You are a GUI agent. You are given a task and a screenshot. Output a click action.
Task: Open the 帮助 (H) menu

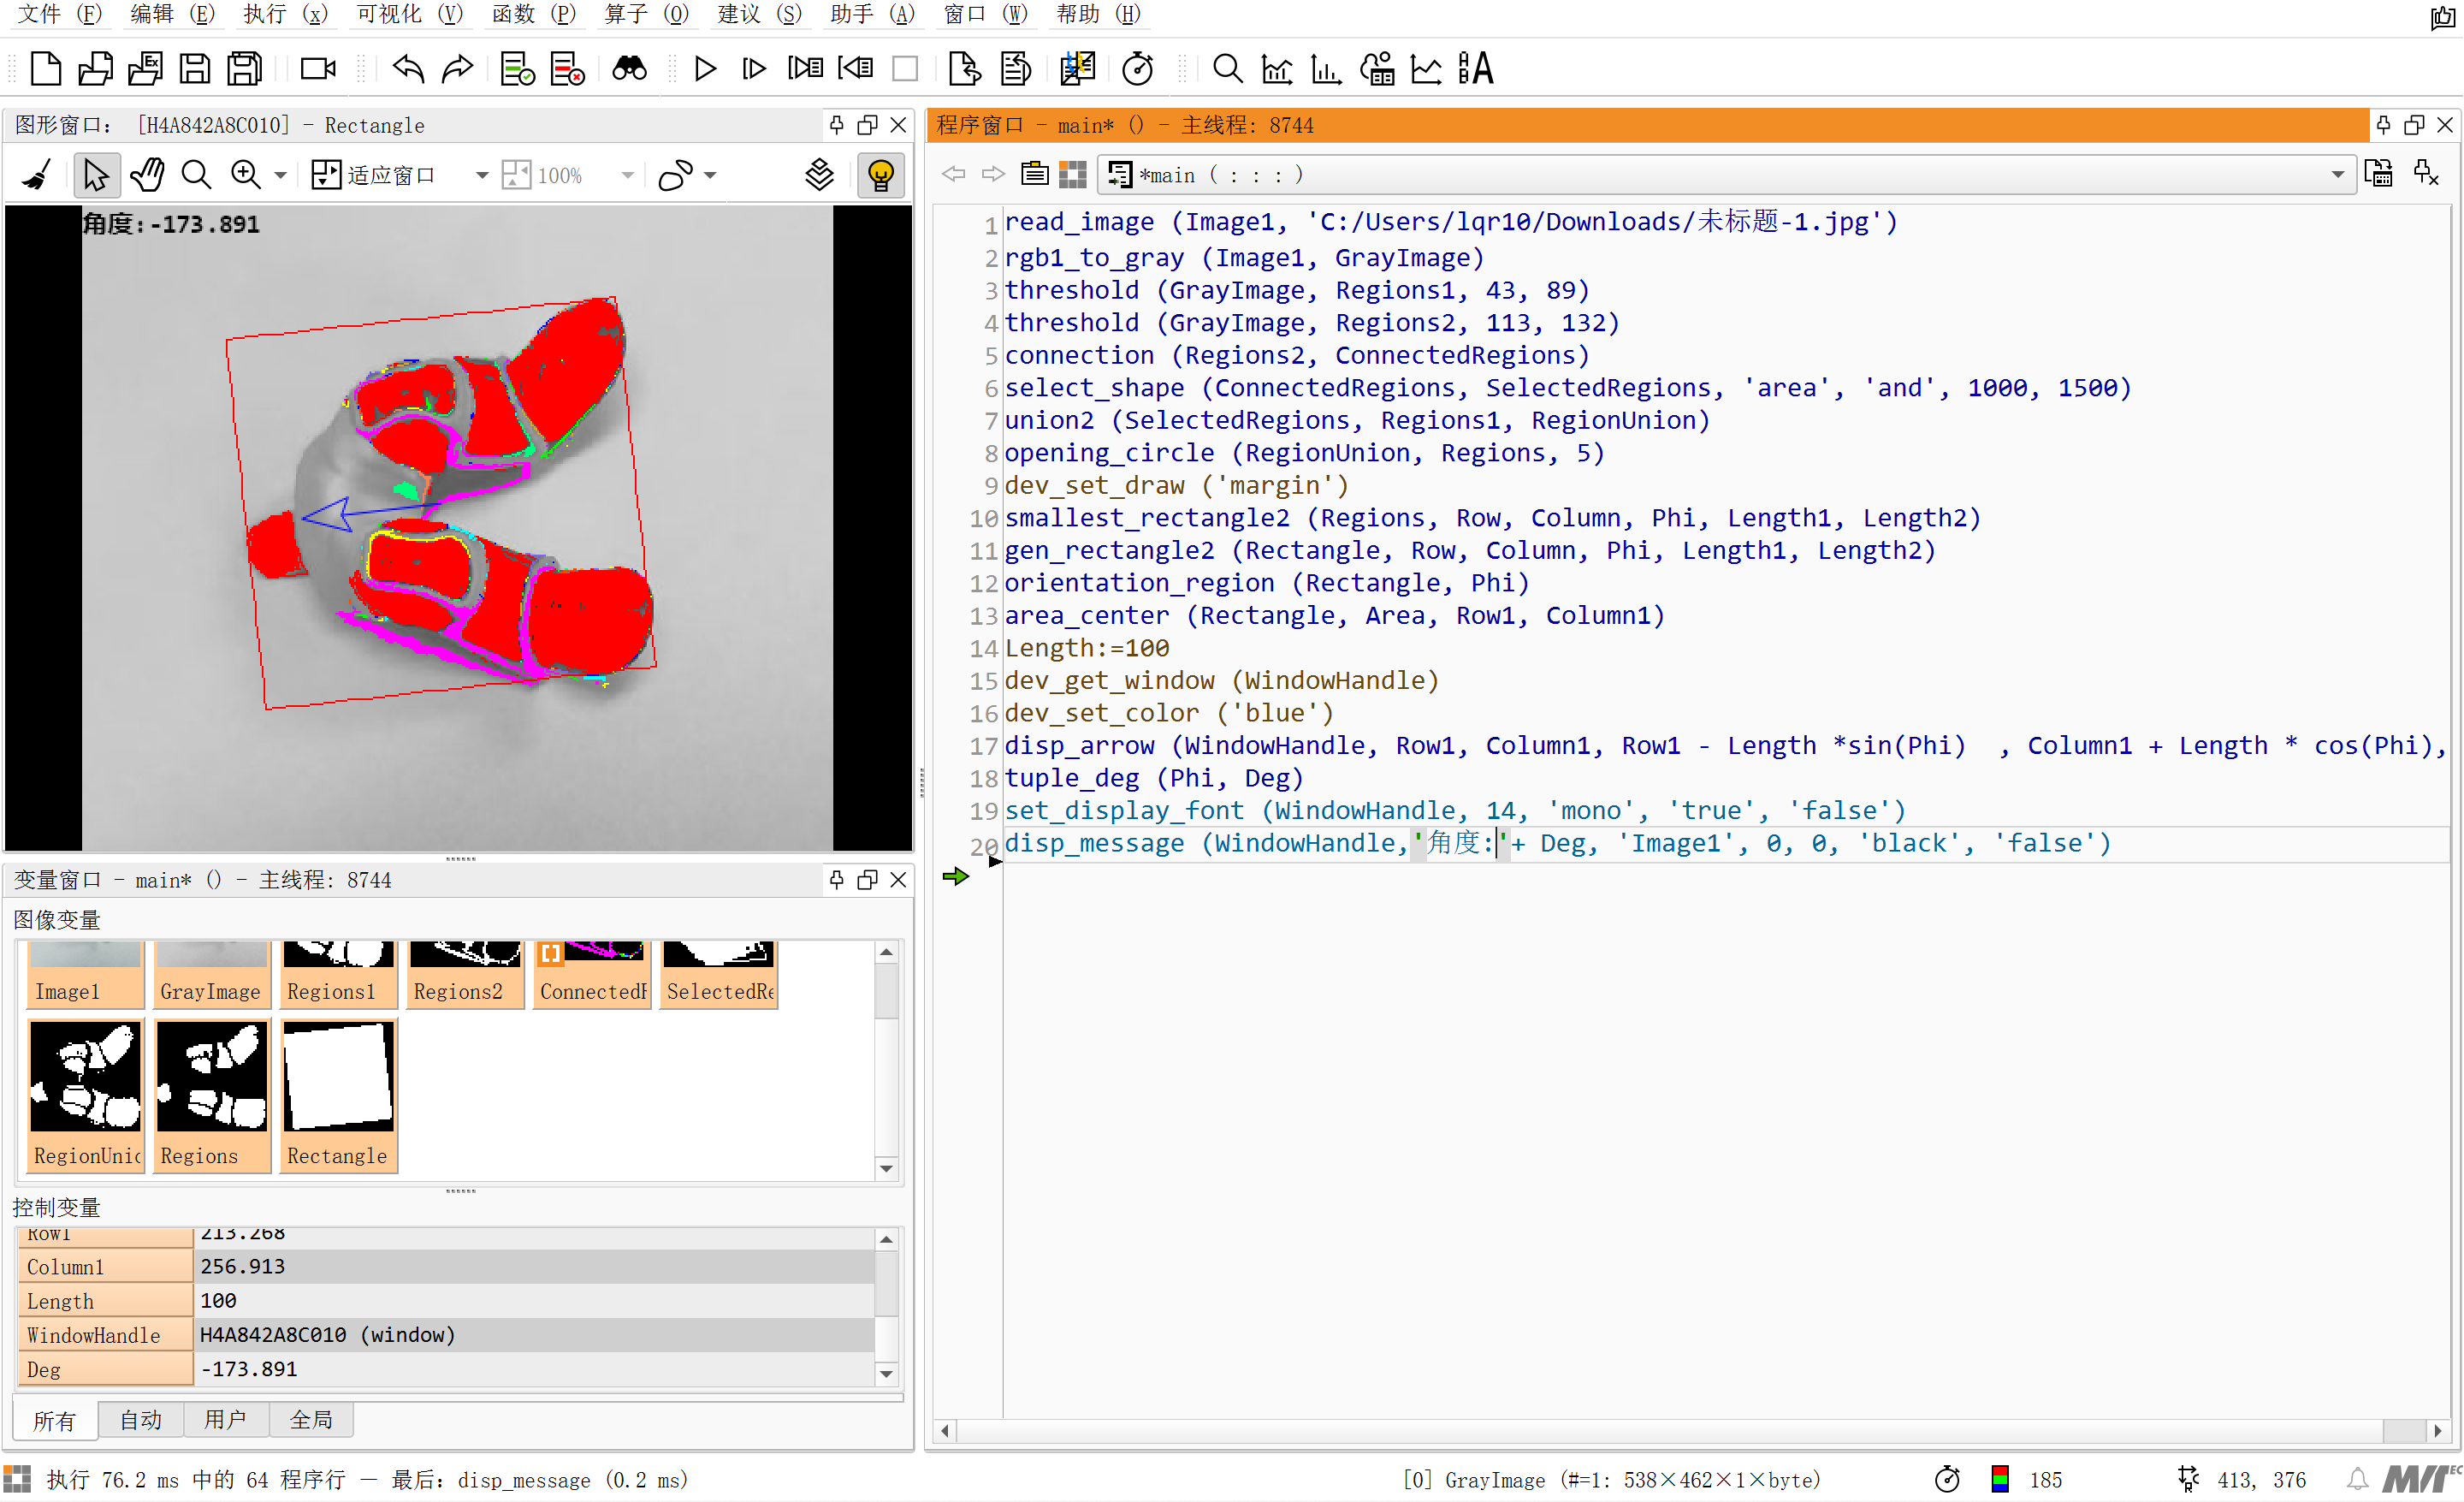[x=1099, y=14]
